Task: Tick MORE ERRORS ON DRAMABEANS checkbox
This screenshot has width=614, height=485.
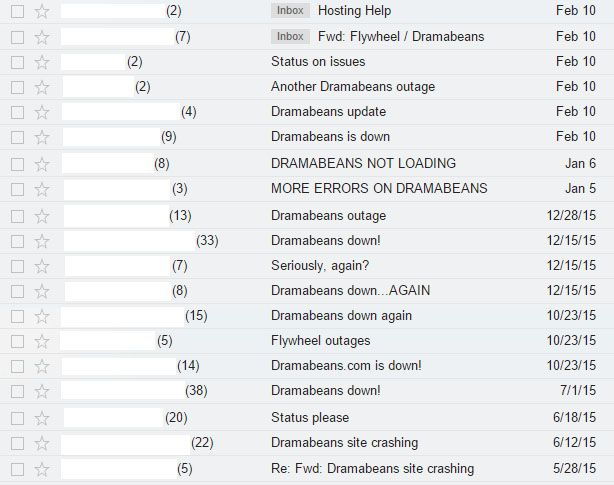Action: pos(17,189)
